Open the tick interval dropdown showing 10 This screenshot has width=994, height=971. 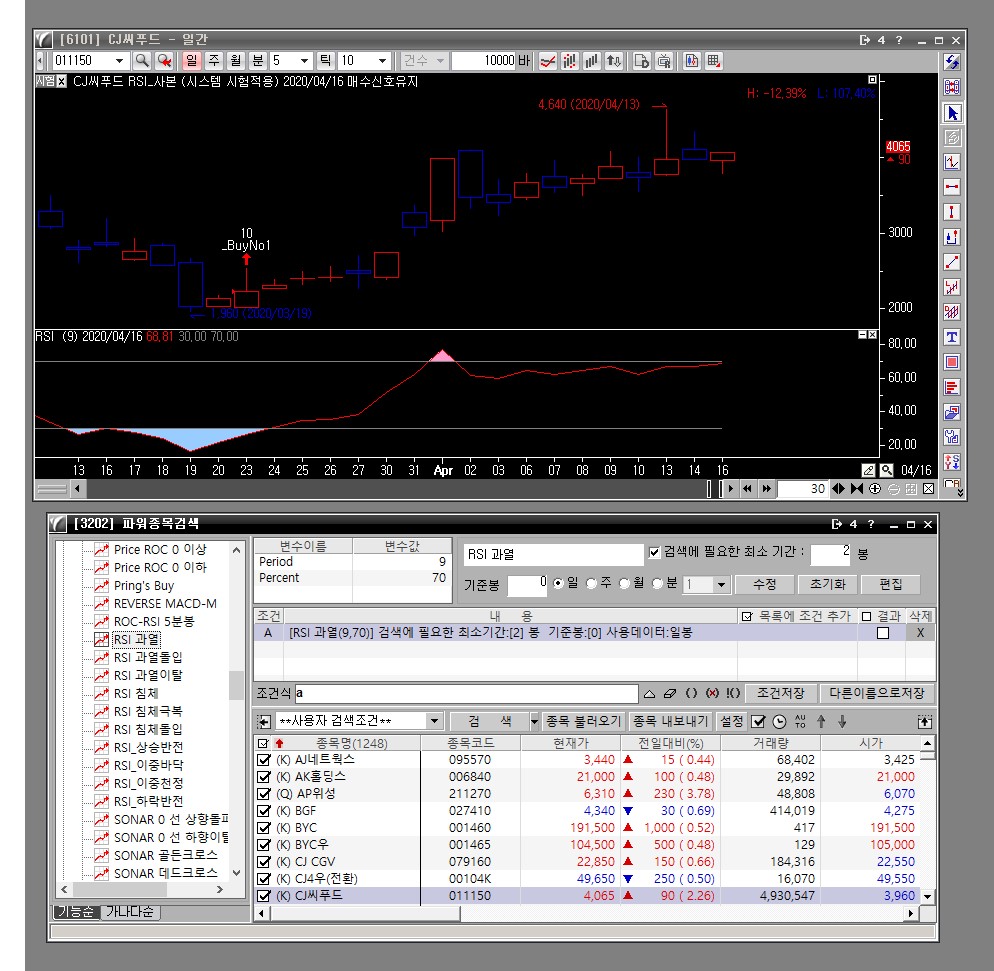pos(382,61)
